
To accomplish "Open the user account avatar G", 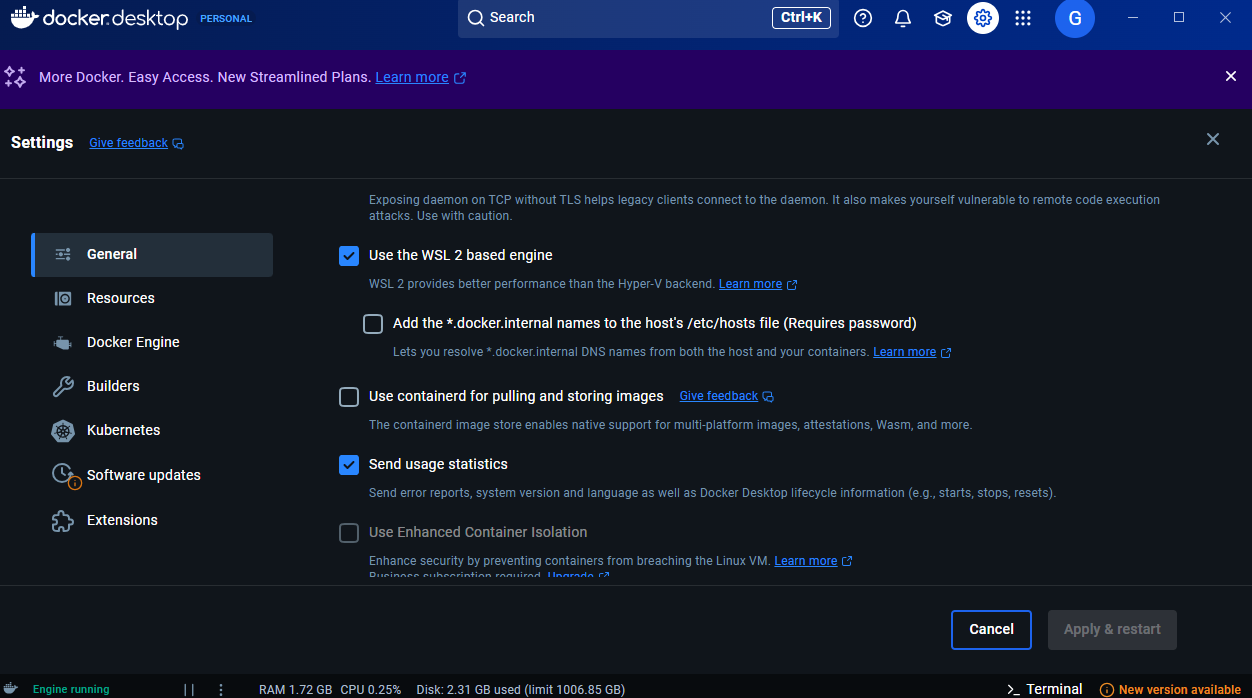I will pyautogui.click(x=1075, y=18).
